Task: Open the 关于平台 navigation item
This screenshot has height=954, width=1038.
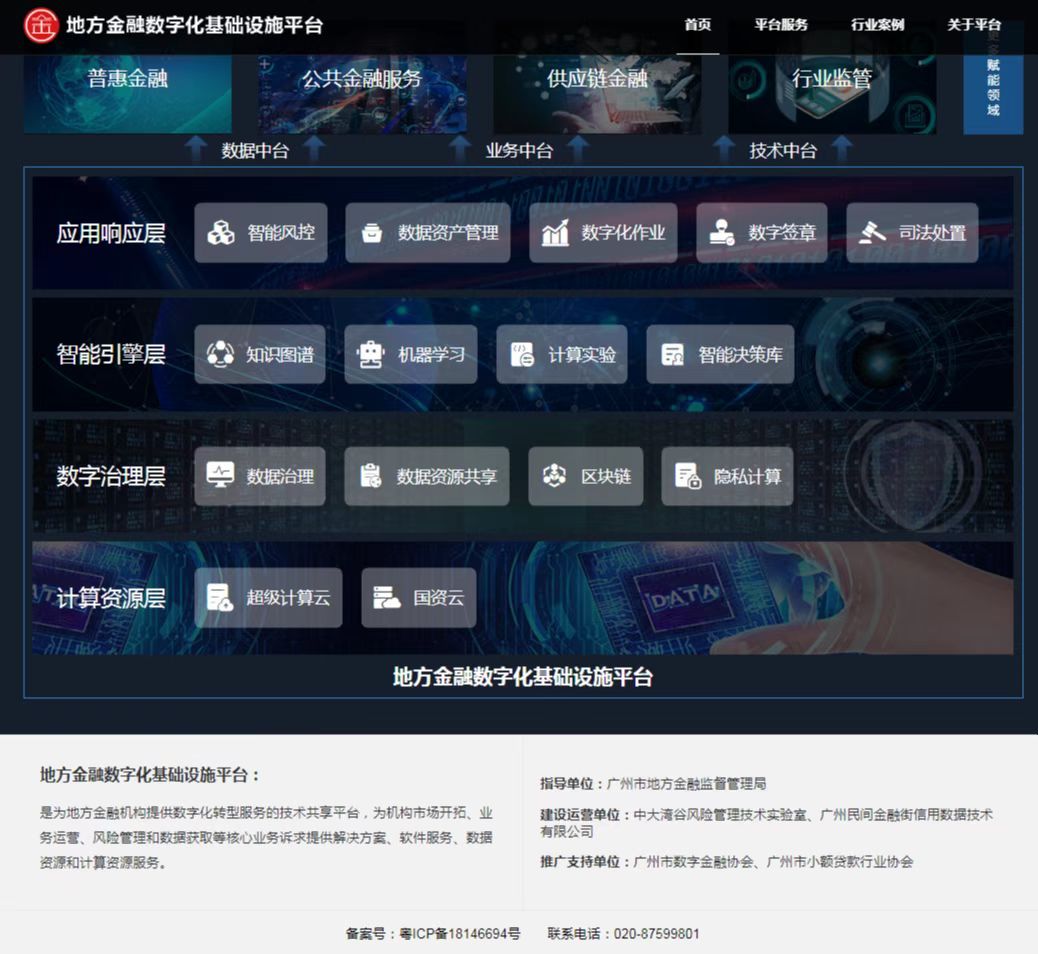Action: (x=974, y=25)
